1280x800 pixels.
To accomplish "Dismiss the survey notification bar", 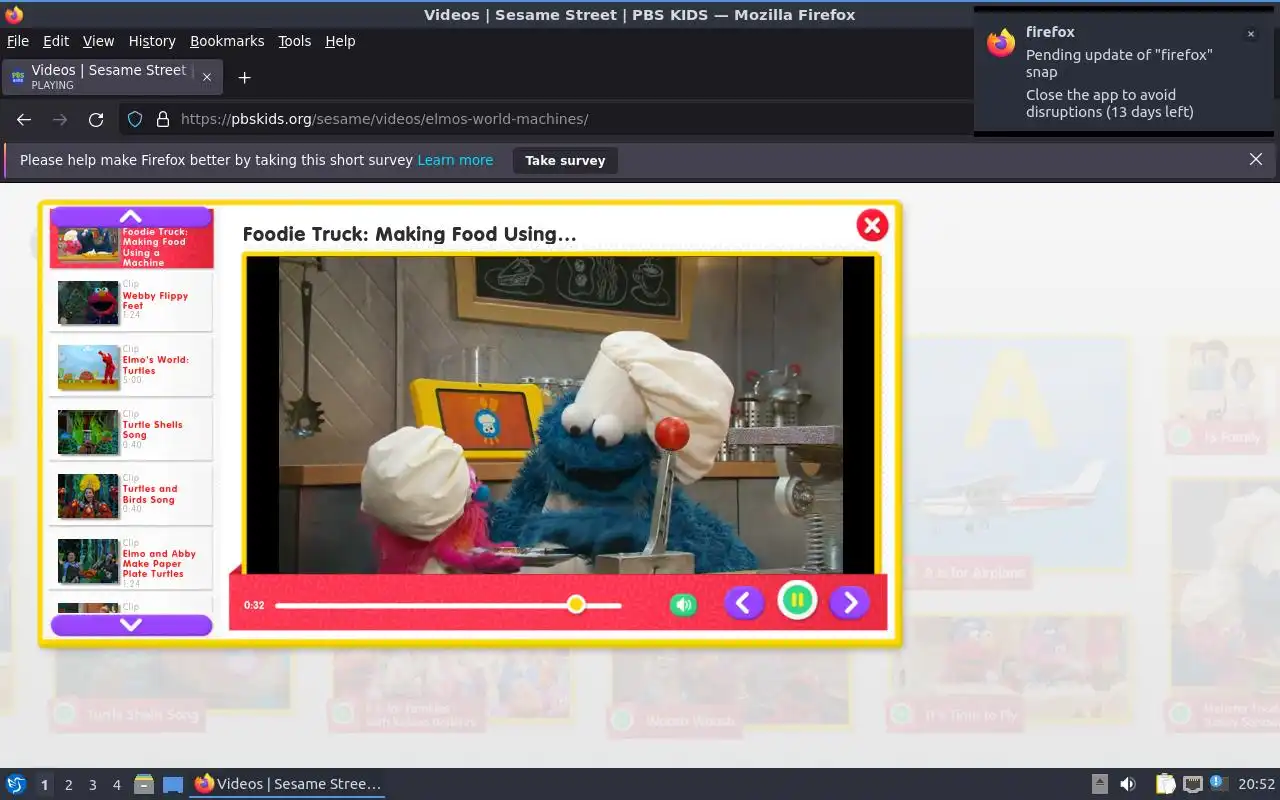I will point(1256,159).
